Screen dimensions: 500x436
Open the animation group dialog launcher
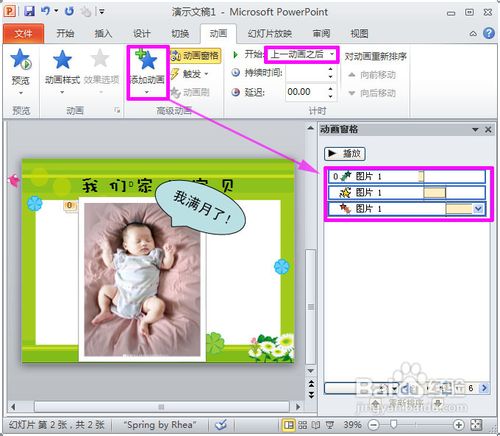coord(117,110)
